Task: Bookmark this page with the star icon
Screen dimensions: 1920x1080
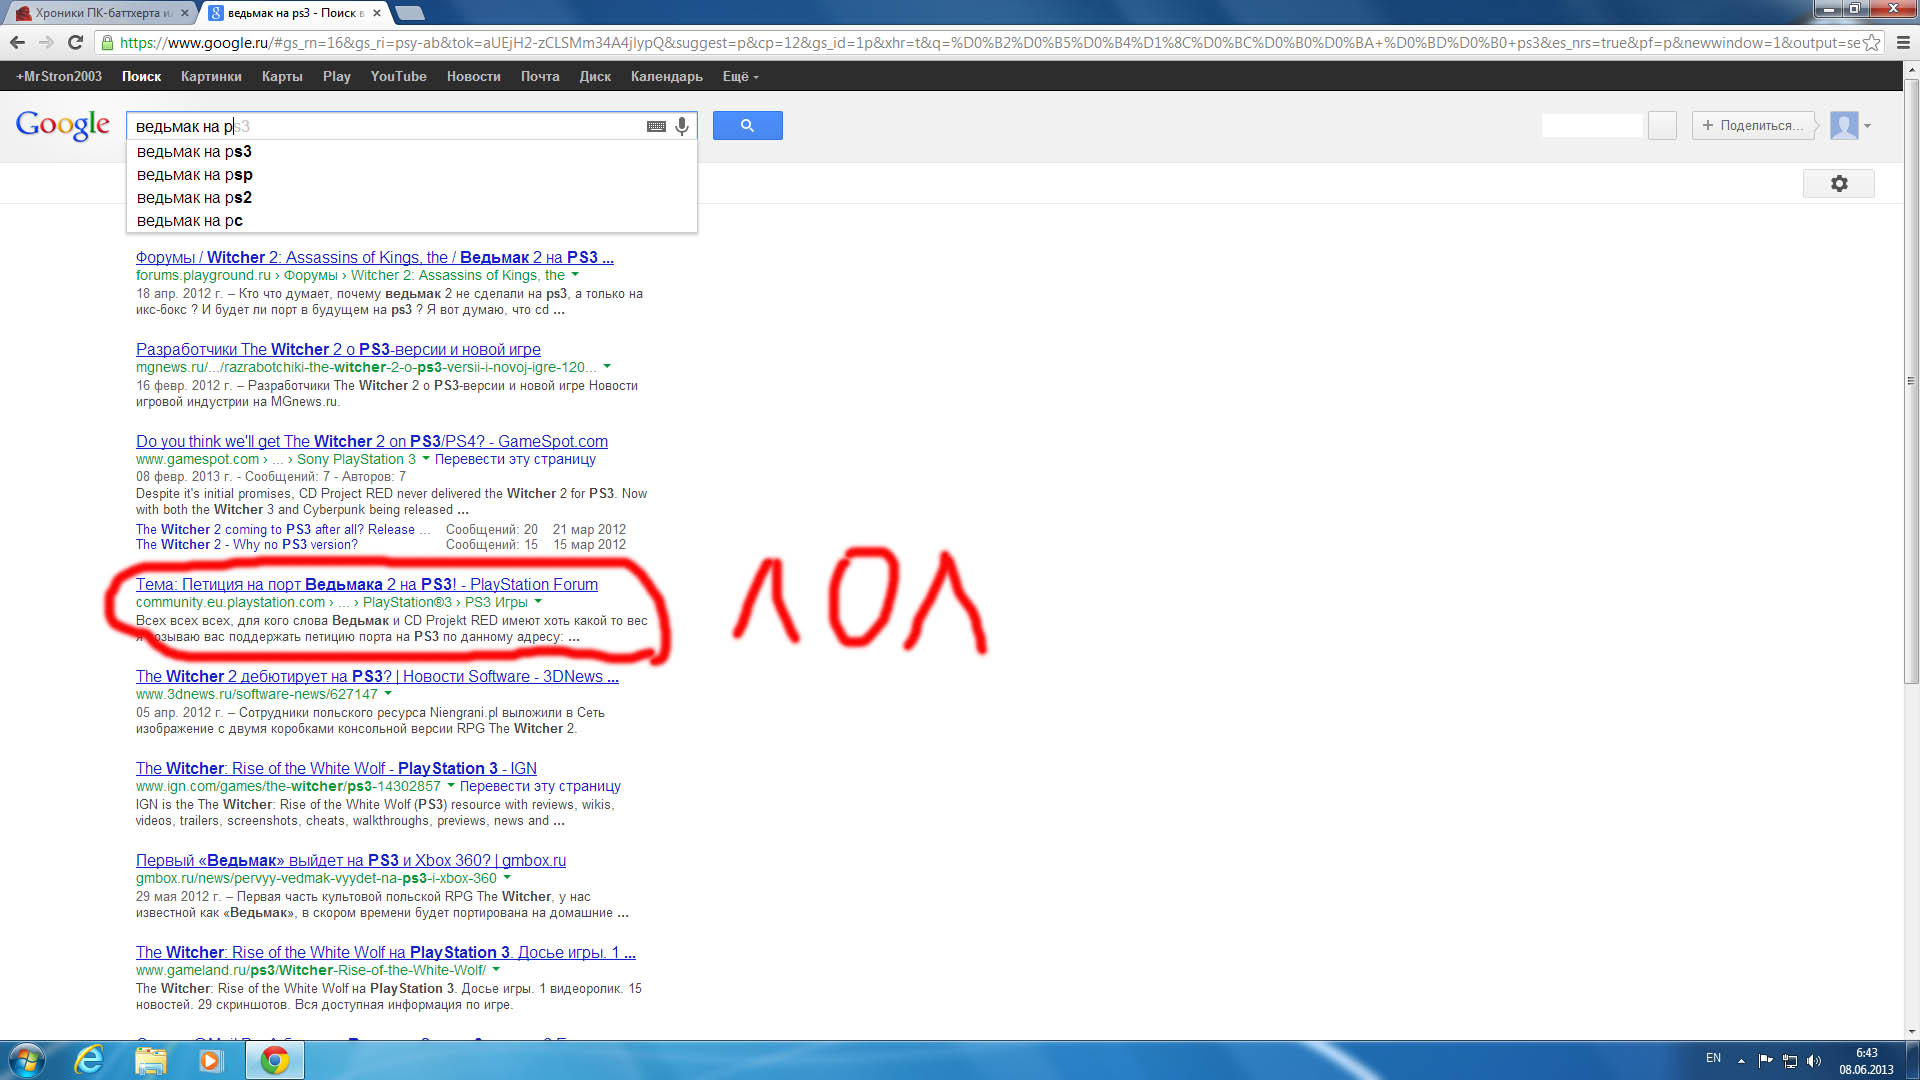Action: pos(1871,42)
